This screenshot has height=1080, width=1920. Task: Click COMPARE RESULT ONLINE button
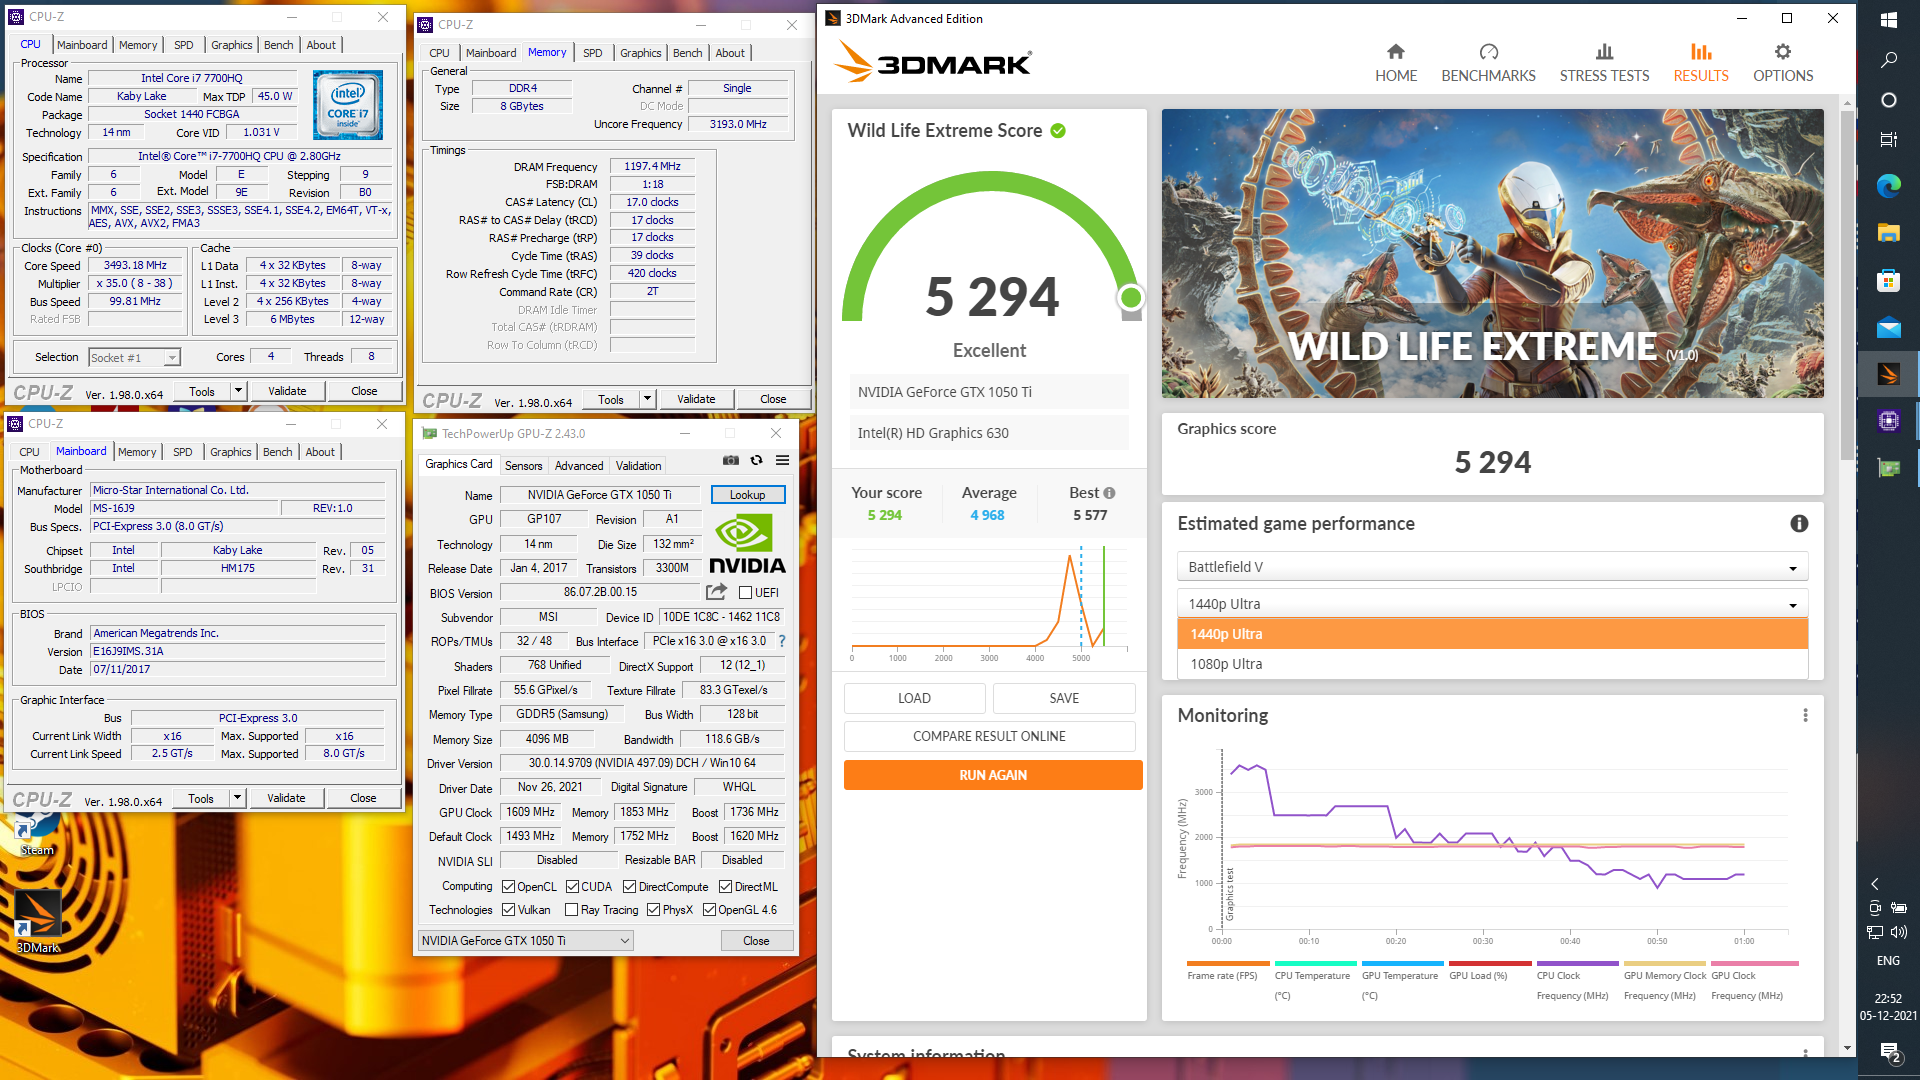(x=989, y=736)
